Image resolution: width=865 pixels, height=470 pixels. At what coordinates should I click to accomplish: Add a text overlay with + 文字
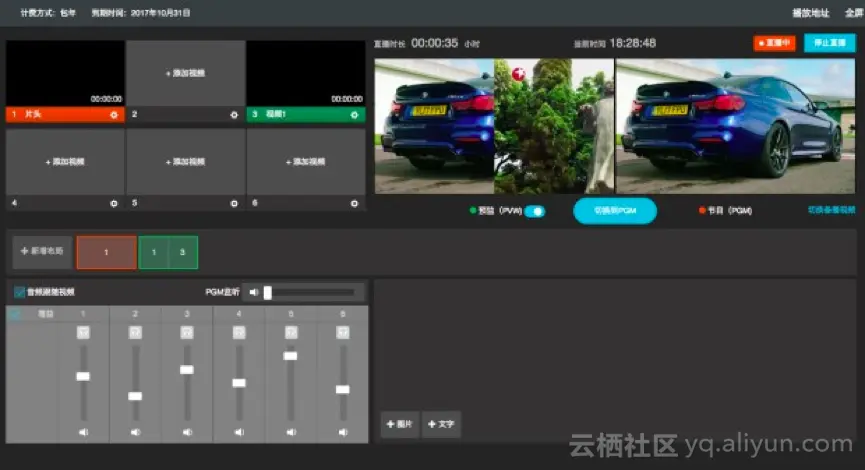441,424
